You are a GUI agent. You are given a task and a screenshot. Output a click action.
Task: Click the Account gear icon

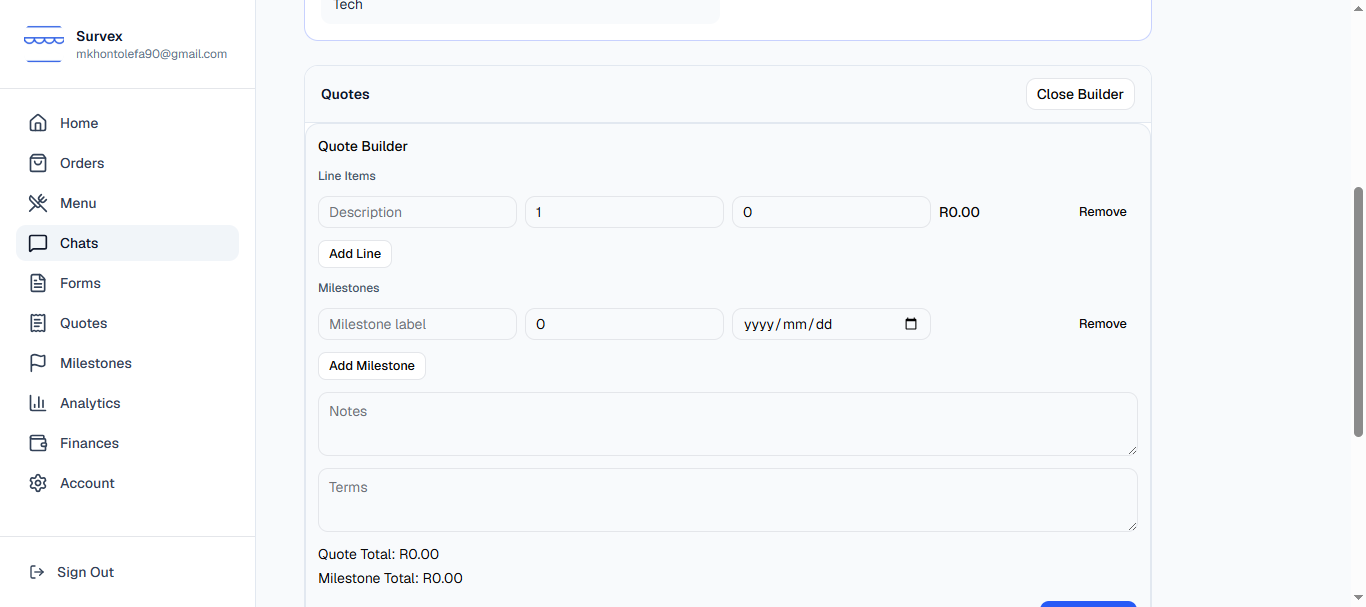(x=38, y=483)
